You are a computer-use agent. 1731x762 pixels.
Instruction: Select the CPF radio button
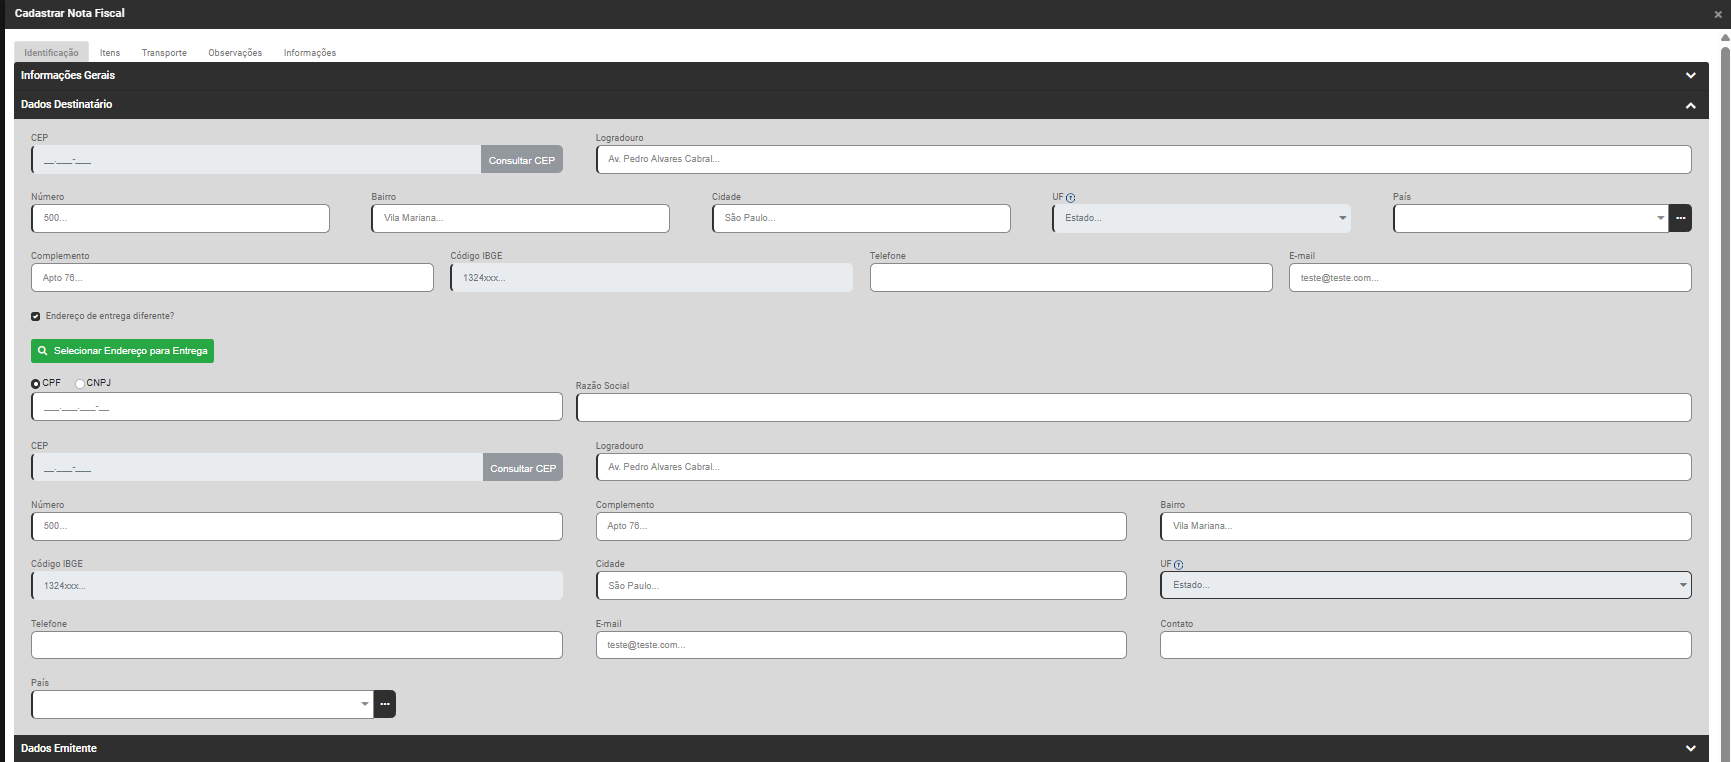[x=36, y=384]
